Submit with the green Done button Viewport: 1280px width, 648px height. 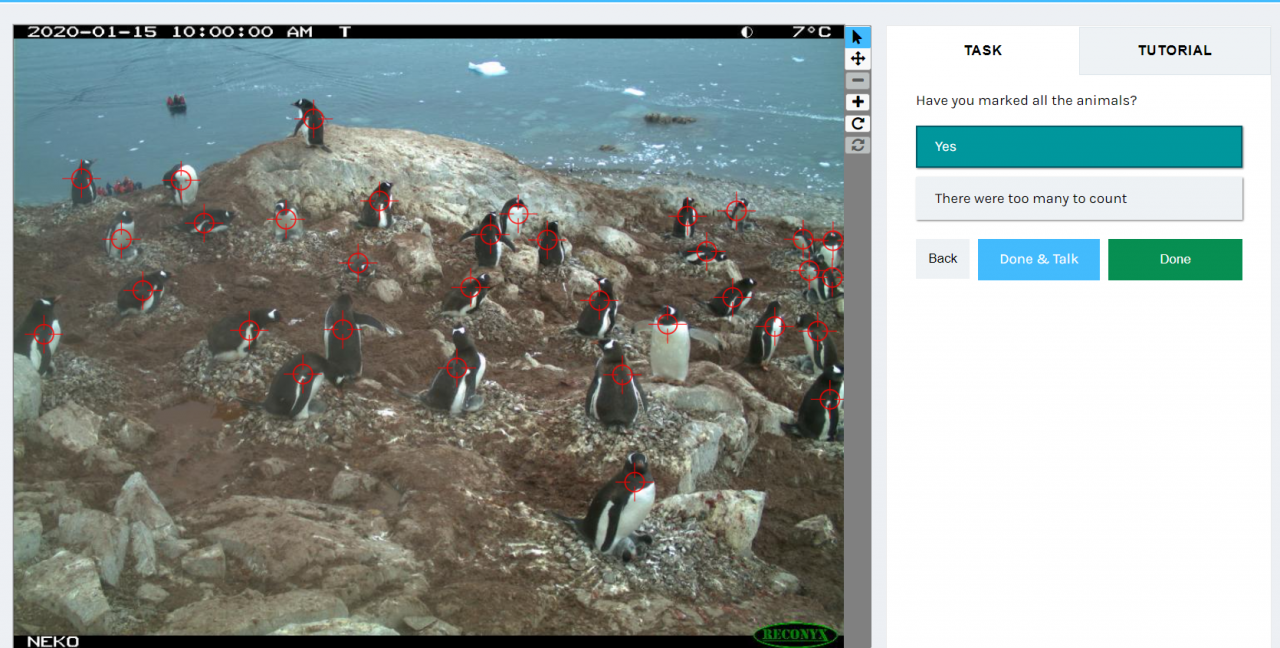(x=1175, y=259)
